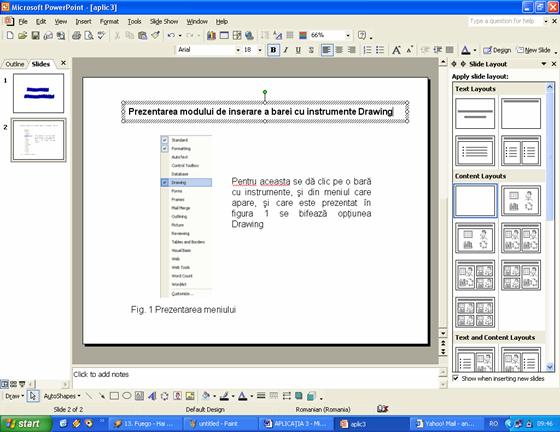
Task: Click the Save icon in the toolbar
Action: [x=35, y=35]
